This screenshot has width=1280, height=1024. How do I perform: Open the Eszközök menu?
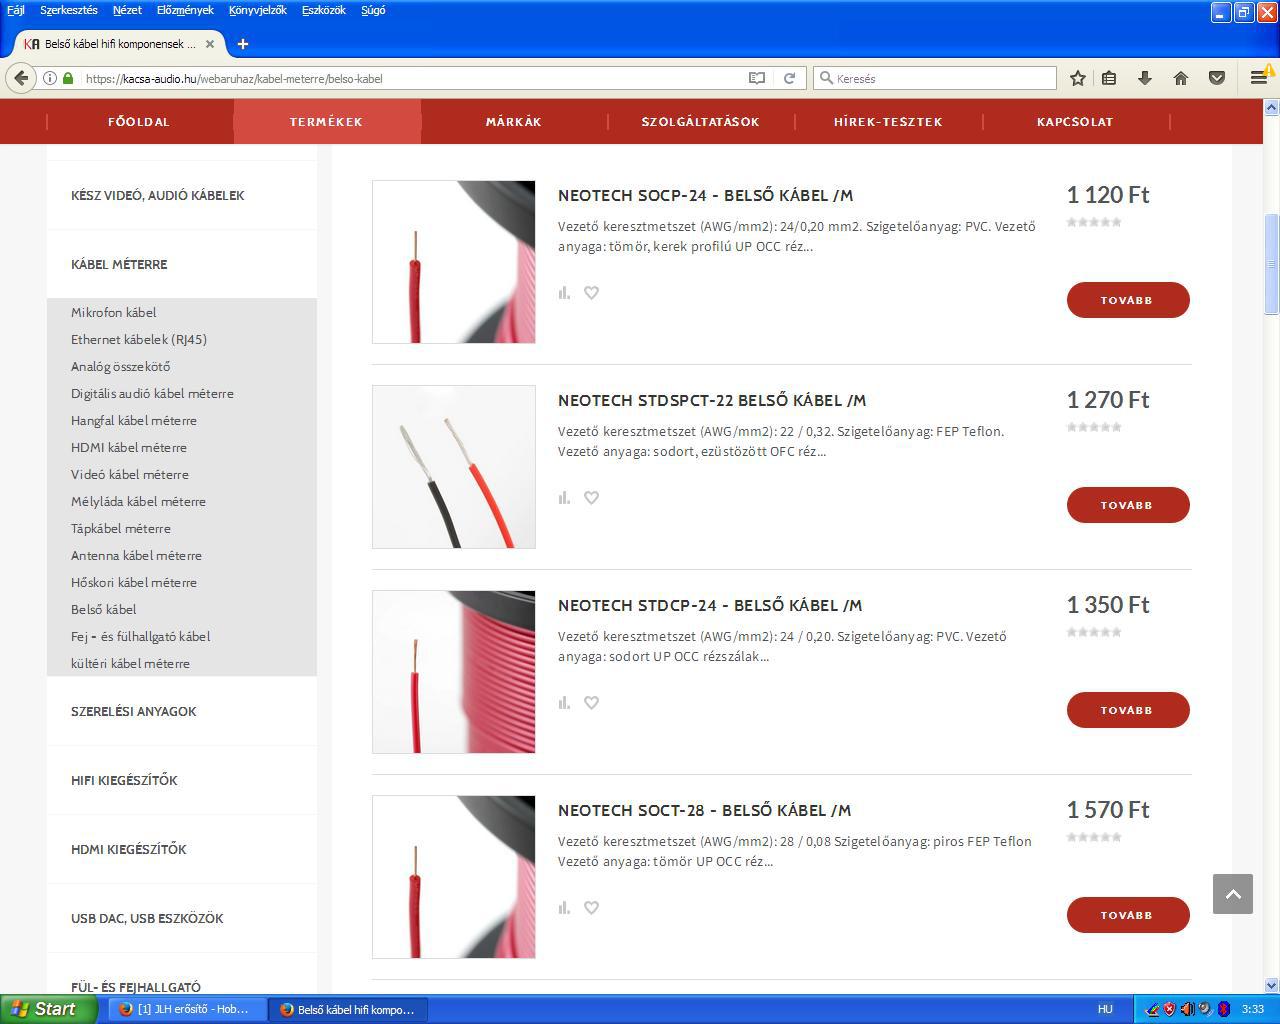324,10
